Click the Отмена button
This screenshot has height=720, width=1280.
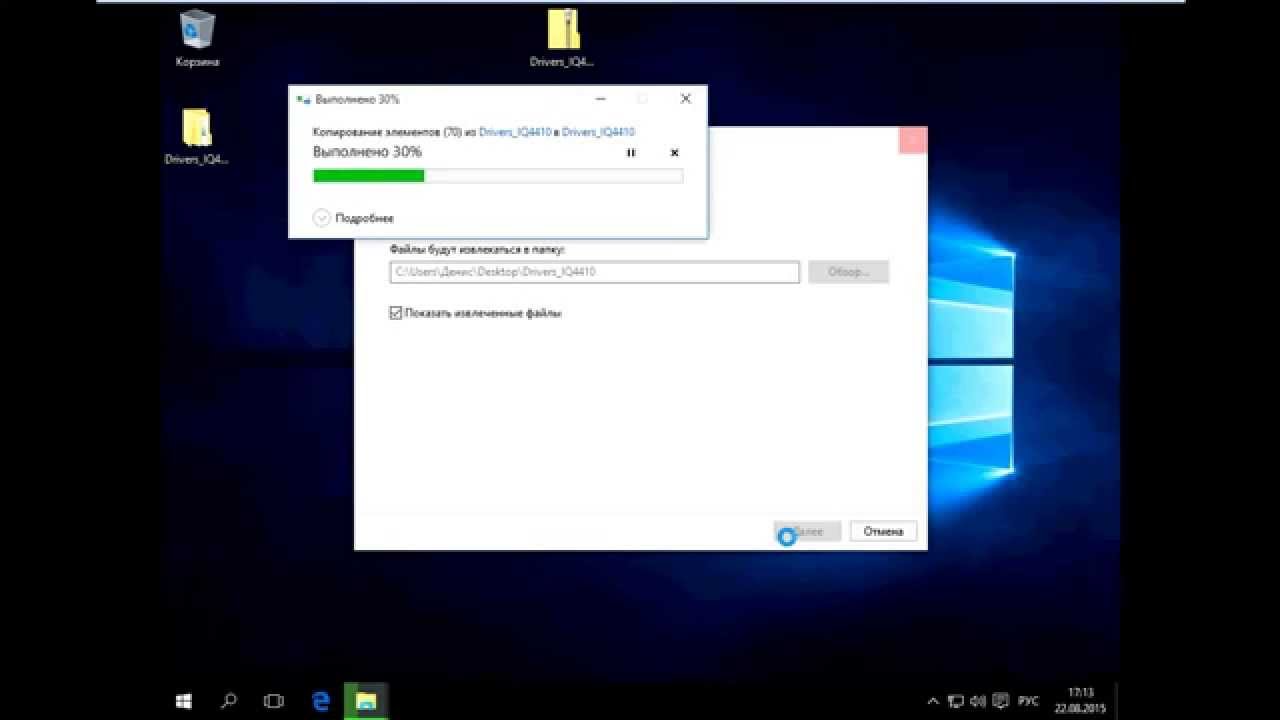pyautogui.click(x=883, y=531)
